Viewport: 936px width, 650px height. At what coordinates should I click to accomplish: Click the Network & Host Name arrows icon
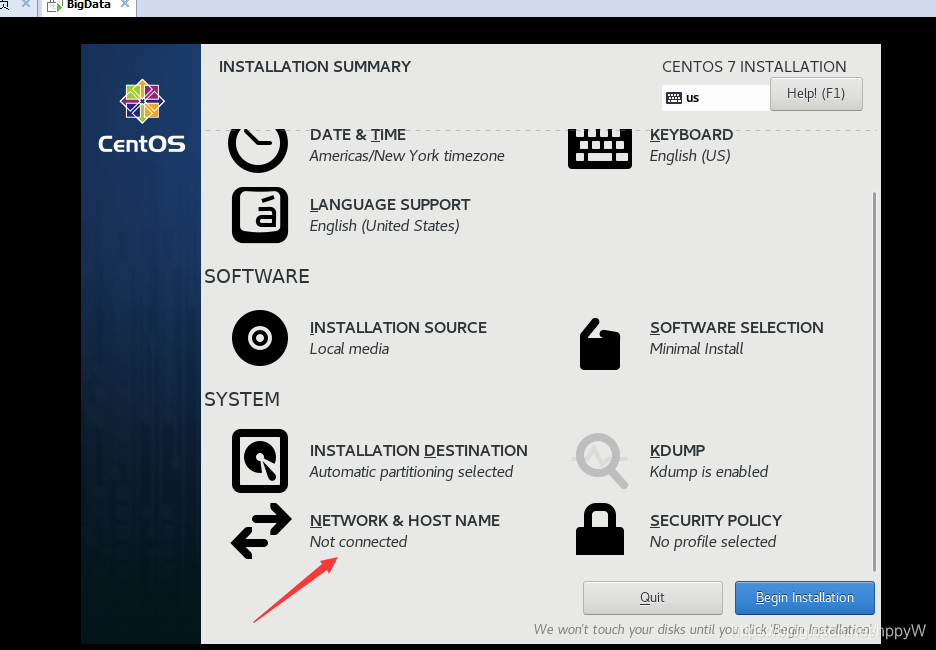point(261,531)
